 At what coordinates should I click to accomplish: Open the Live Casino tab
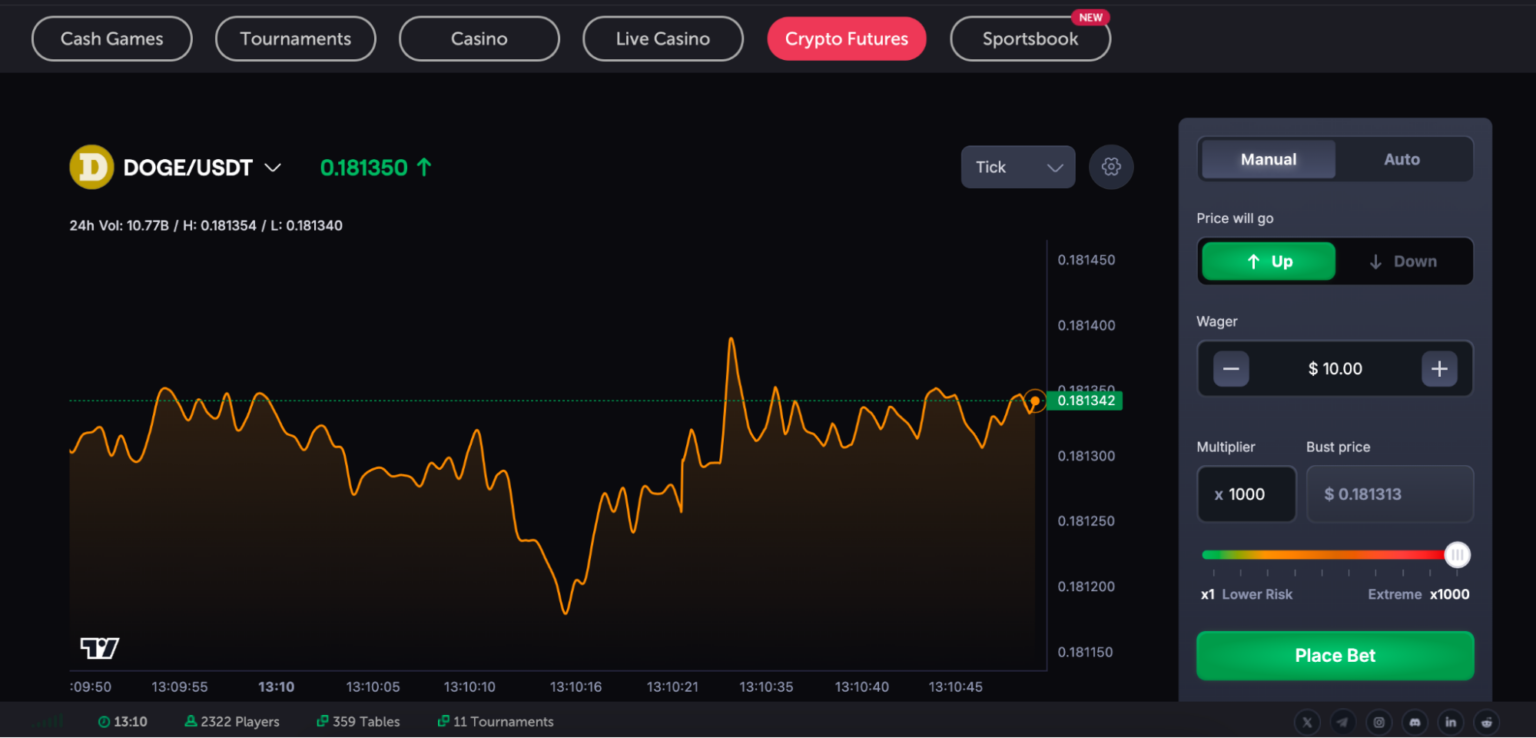pyautogui.click(x=662, y=39)
